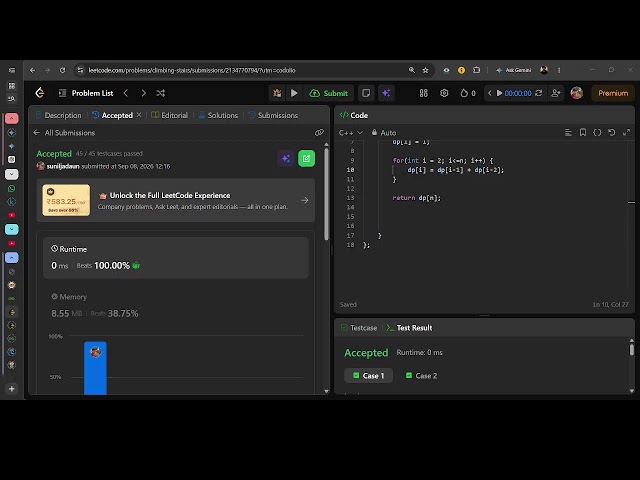Copy submission link icon
Screen dimensions: 640x480
319,132
